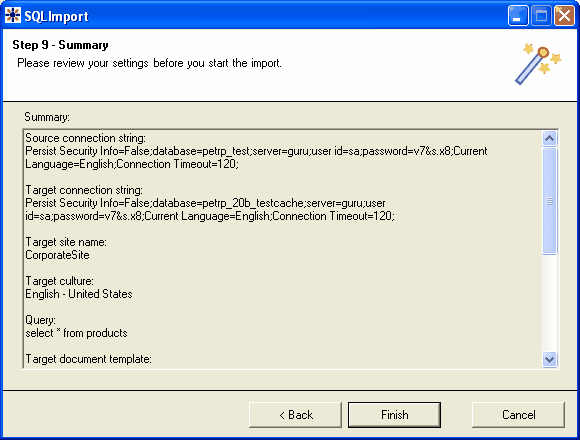This screenshot has height=440, width=580.
Task: Close the SQLImport wizard window
Action: point(564,16)
